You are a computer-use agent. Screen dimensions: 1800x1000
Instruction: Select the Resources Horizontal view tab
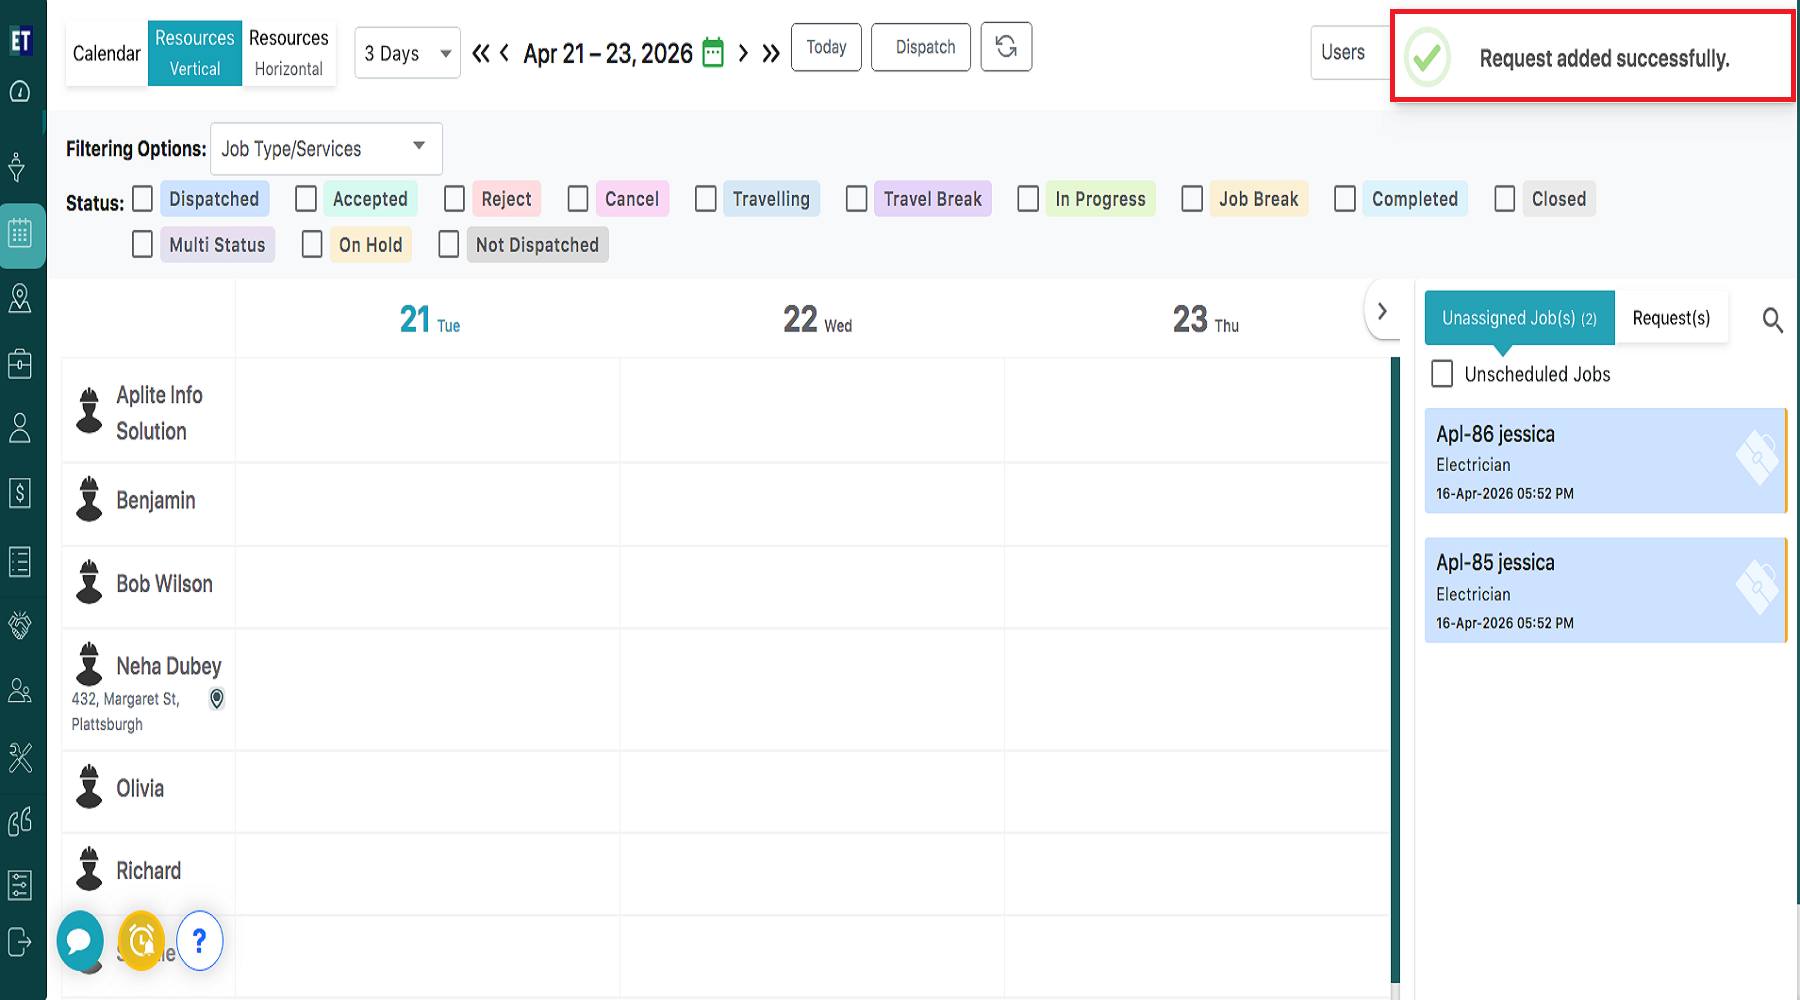[288, 53]
